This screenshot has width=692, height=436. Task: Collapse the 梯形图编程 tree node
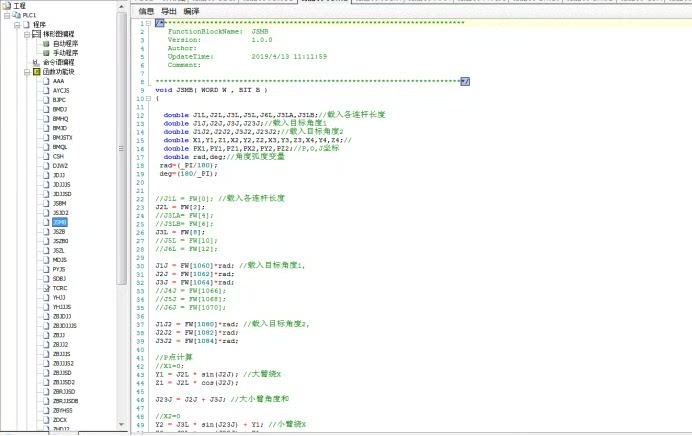(x=26, y=34)
